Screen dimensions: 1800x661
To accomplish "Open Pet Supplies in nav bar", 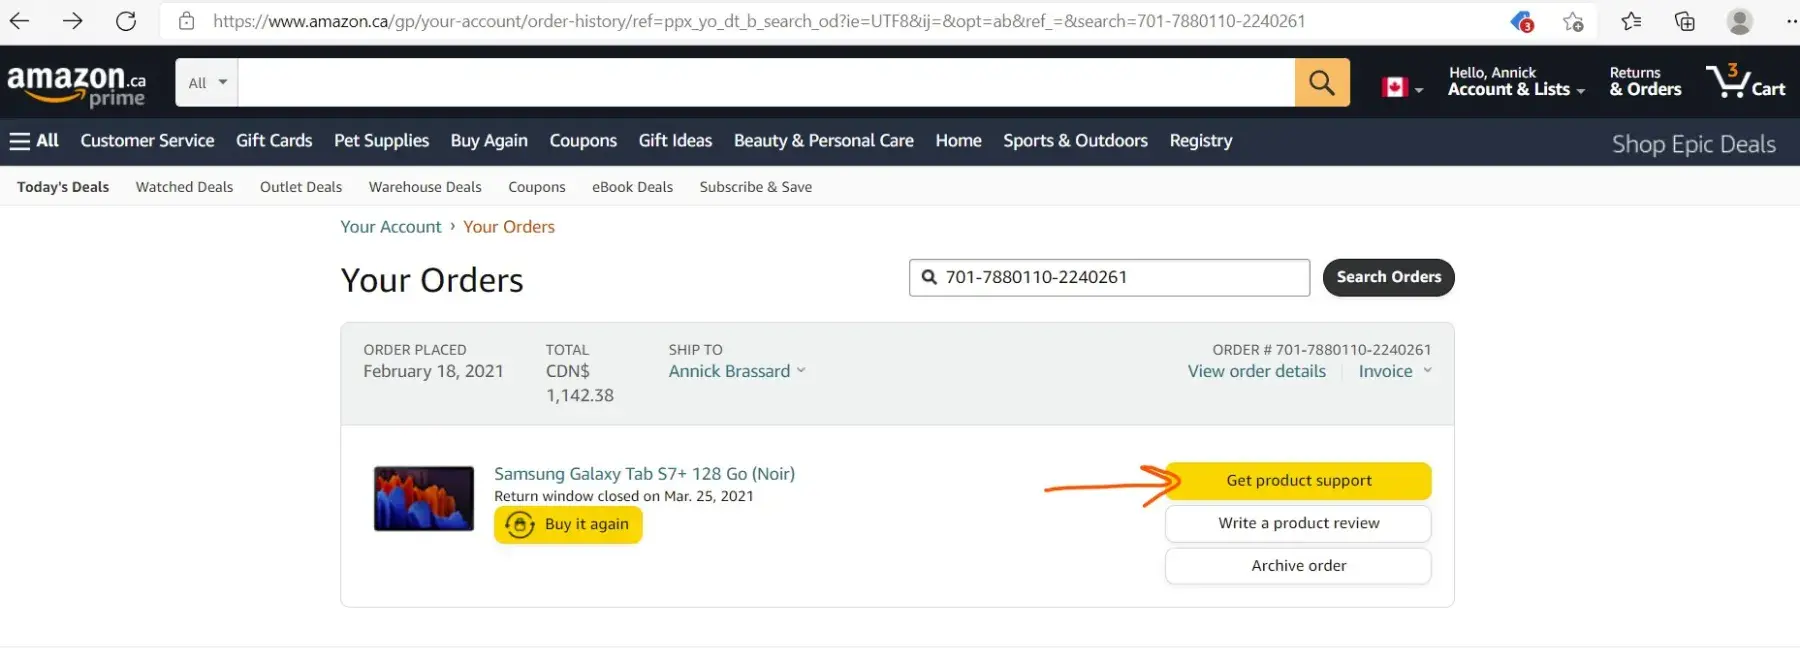I will coord(381,141).
